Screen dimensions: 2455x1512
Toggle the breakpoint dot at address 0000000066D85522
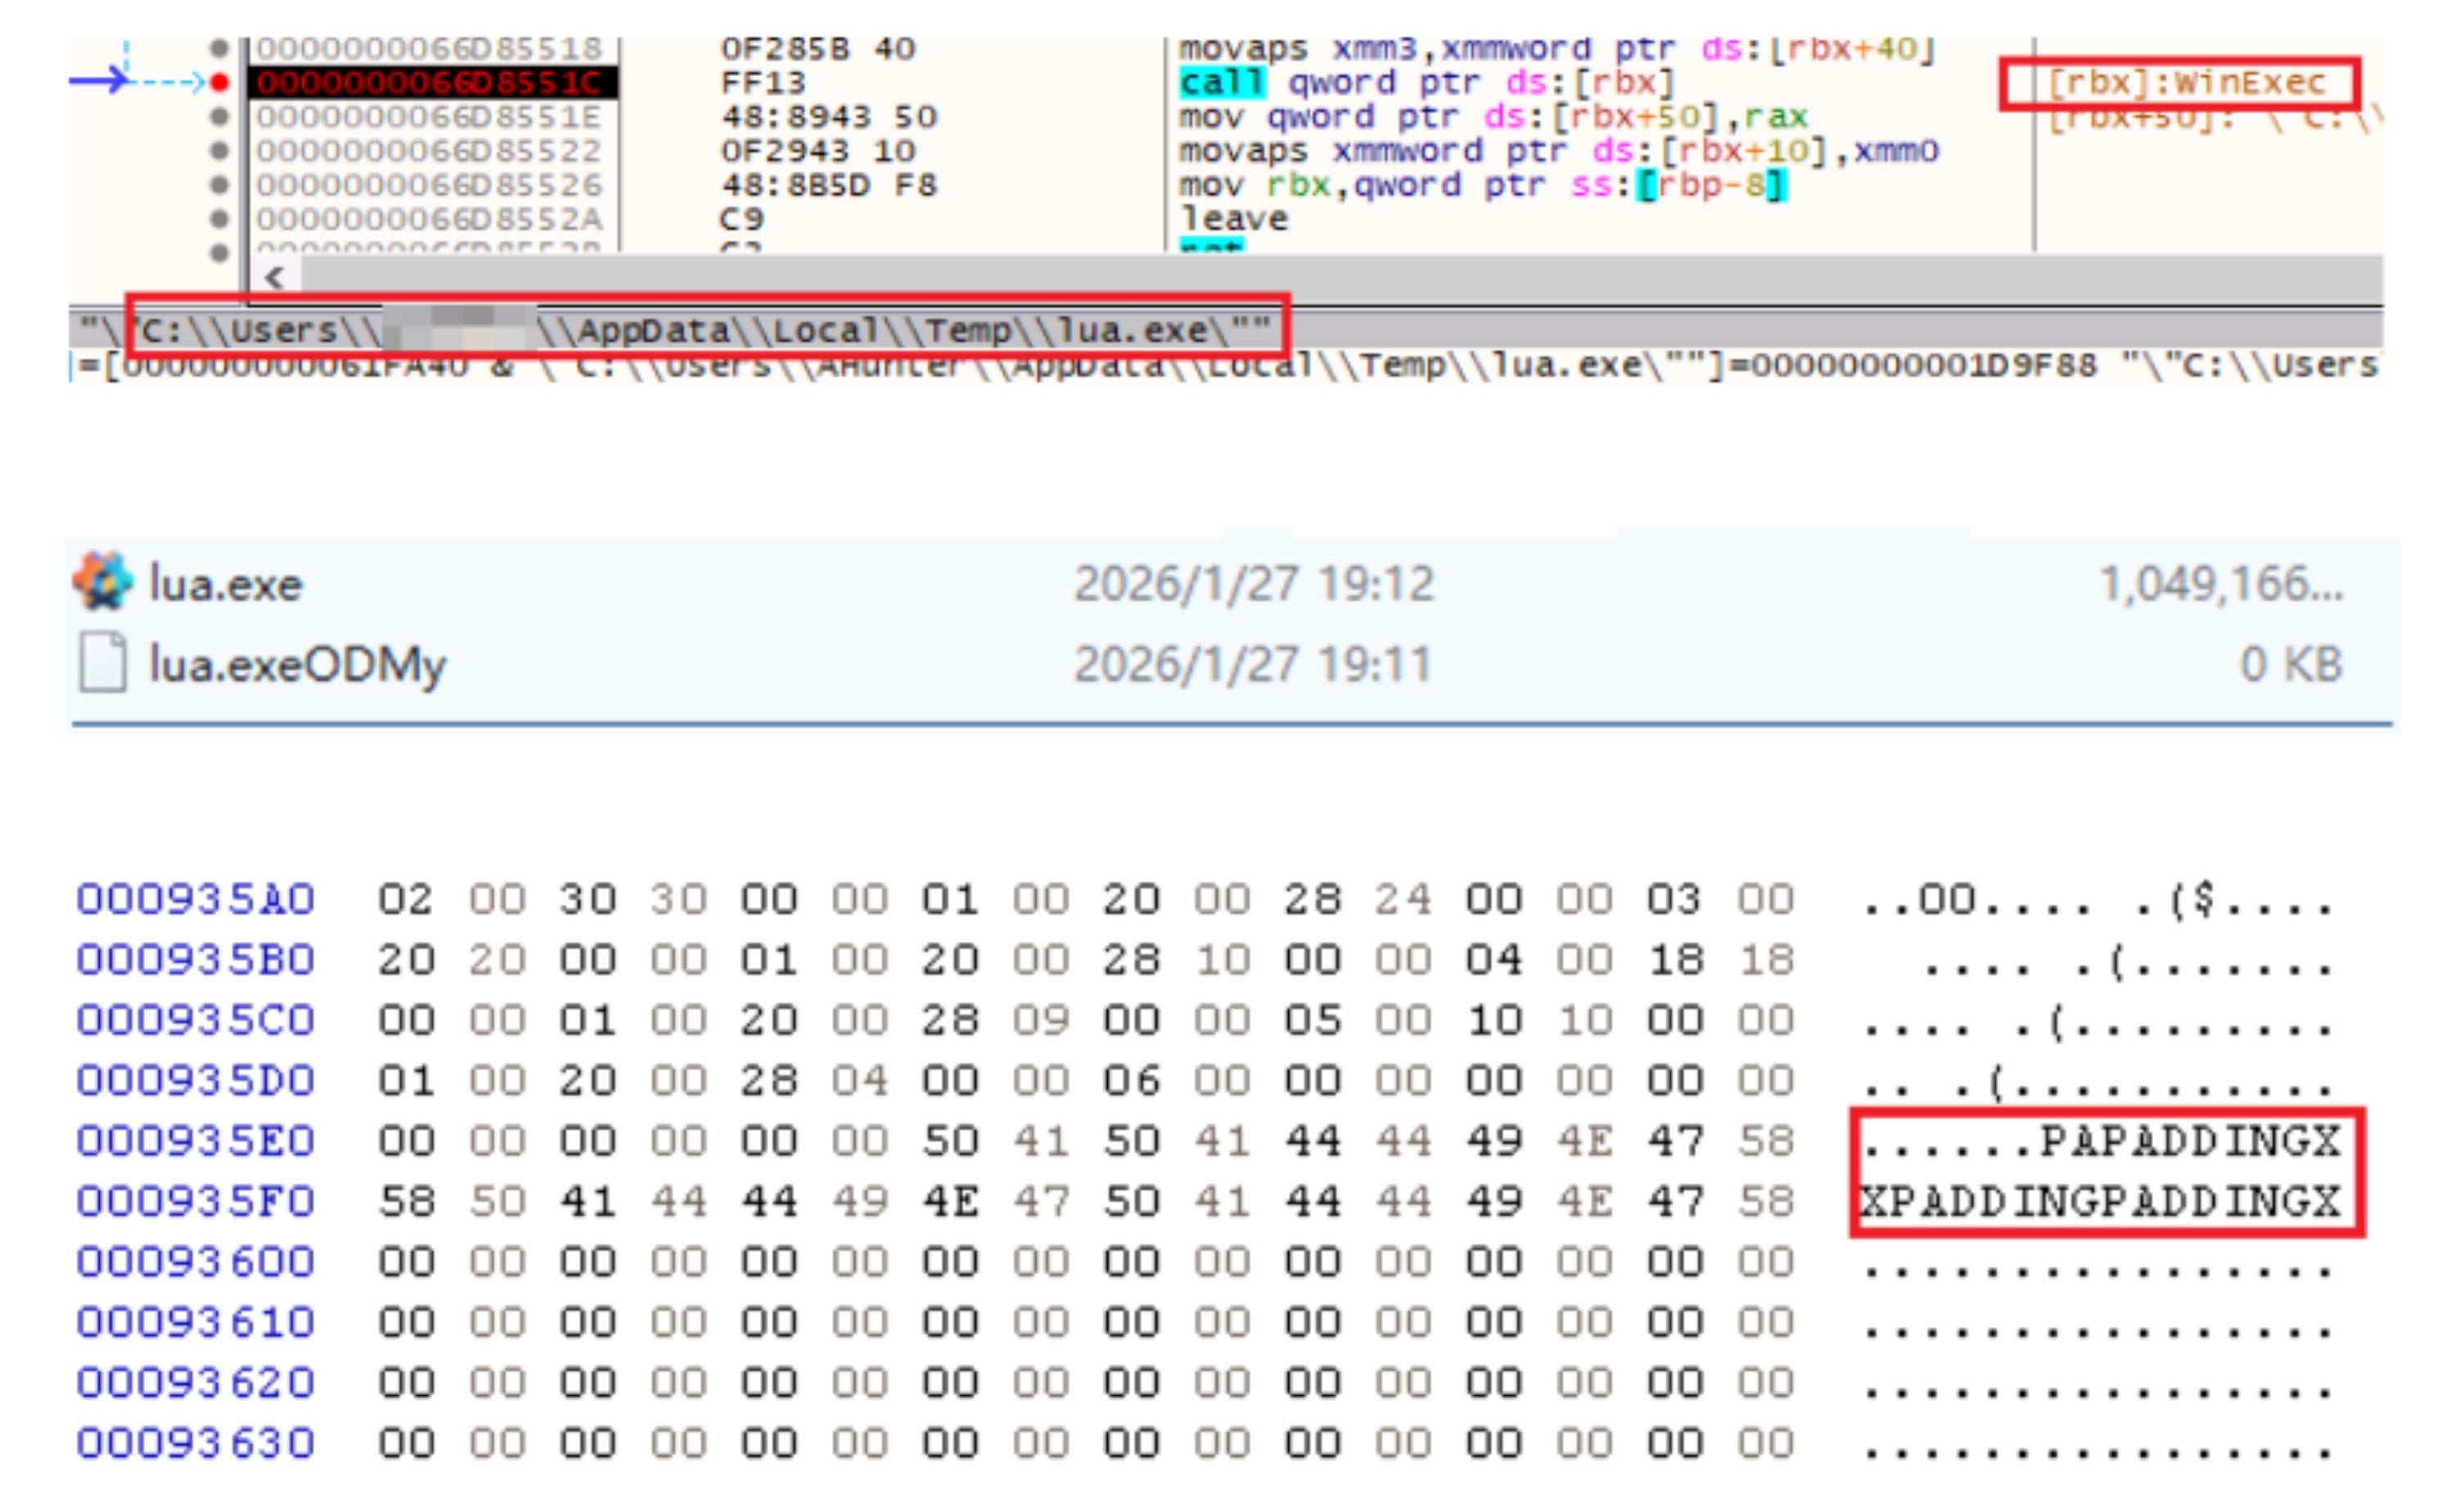click(x=220, y=151)
